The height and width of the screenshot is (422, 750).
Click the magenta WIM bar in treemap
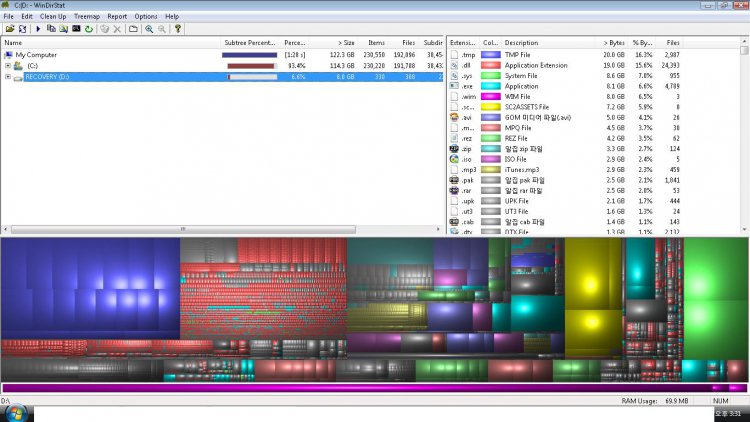tap(375, 388)
